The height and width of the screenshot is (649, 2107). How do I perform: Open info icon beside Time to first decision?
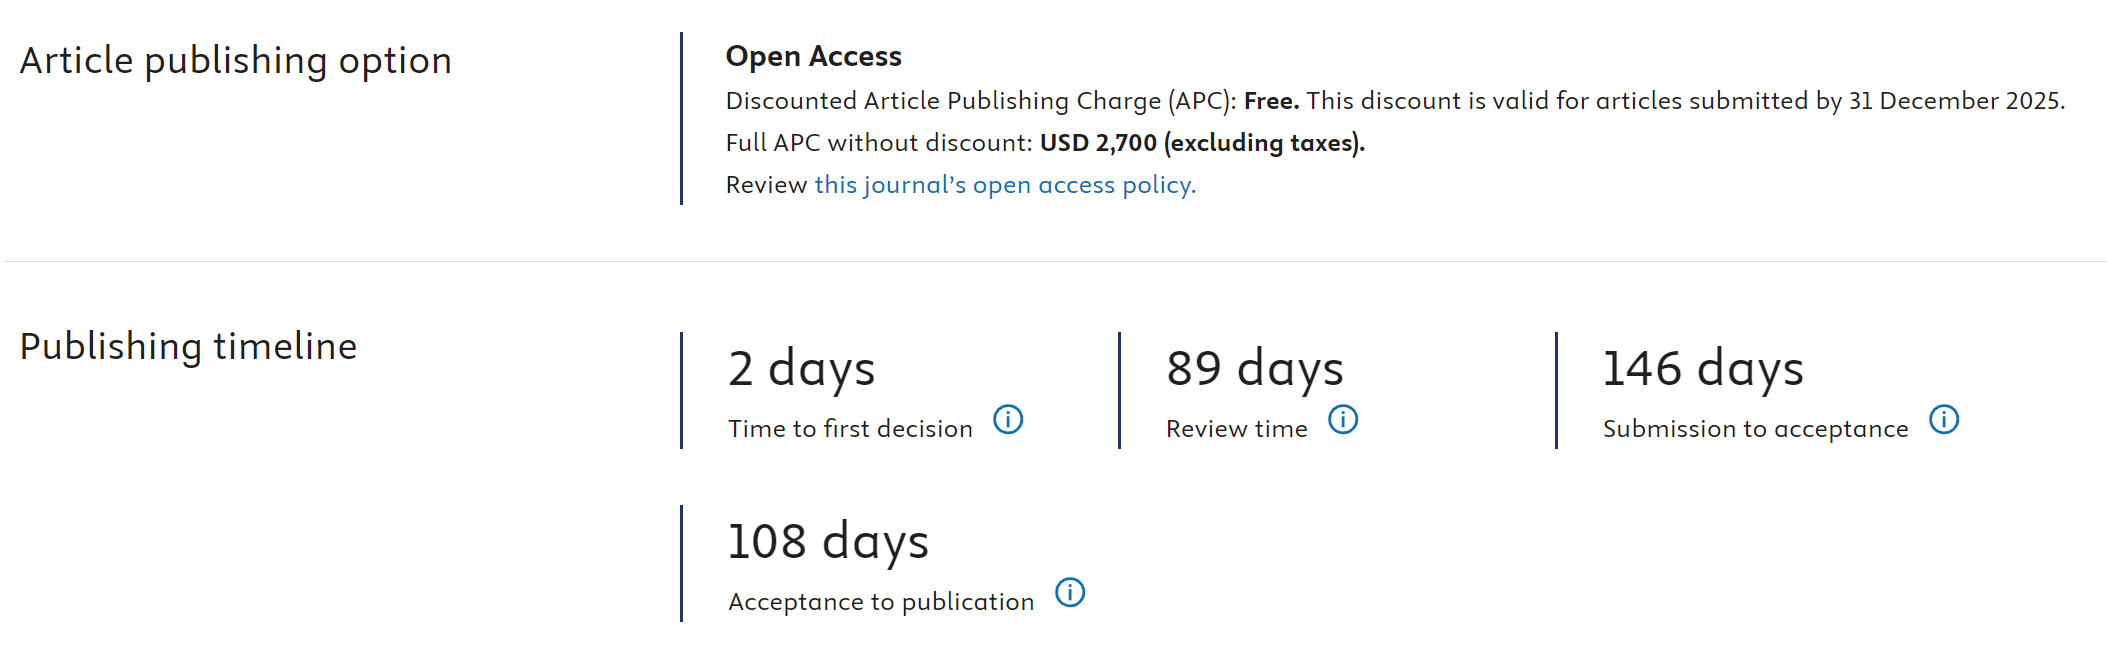click(1008, 419)
